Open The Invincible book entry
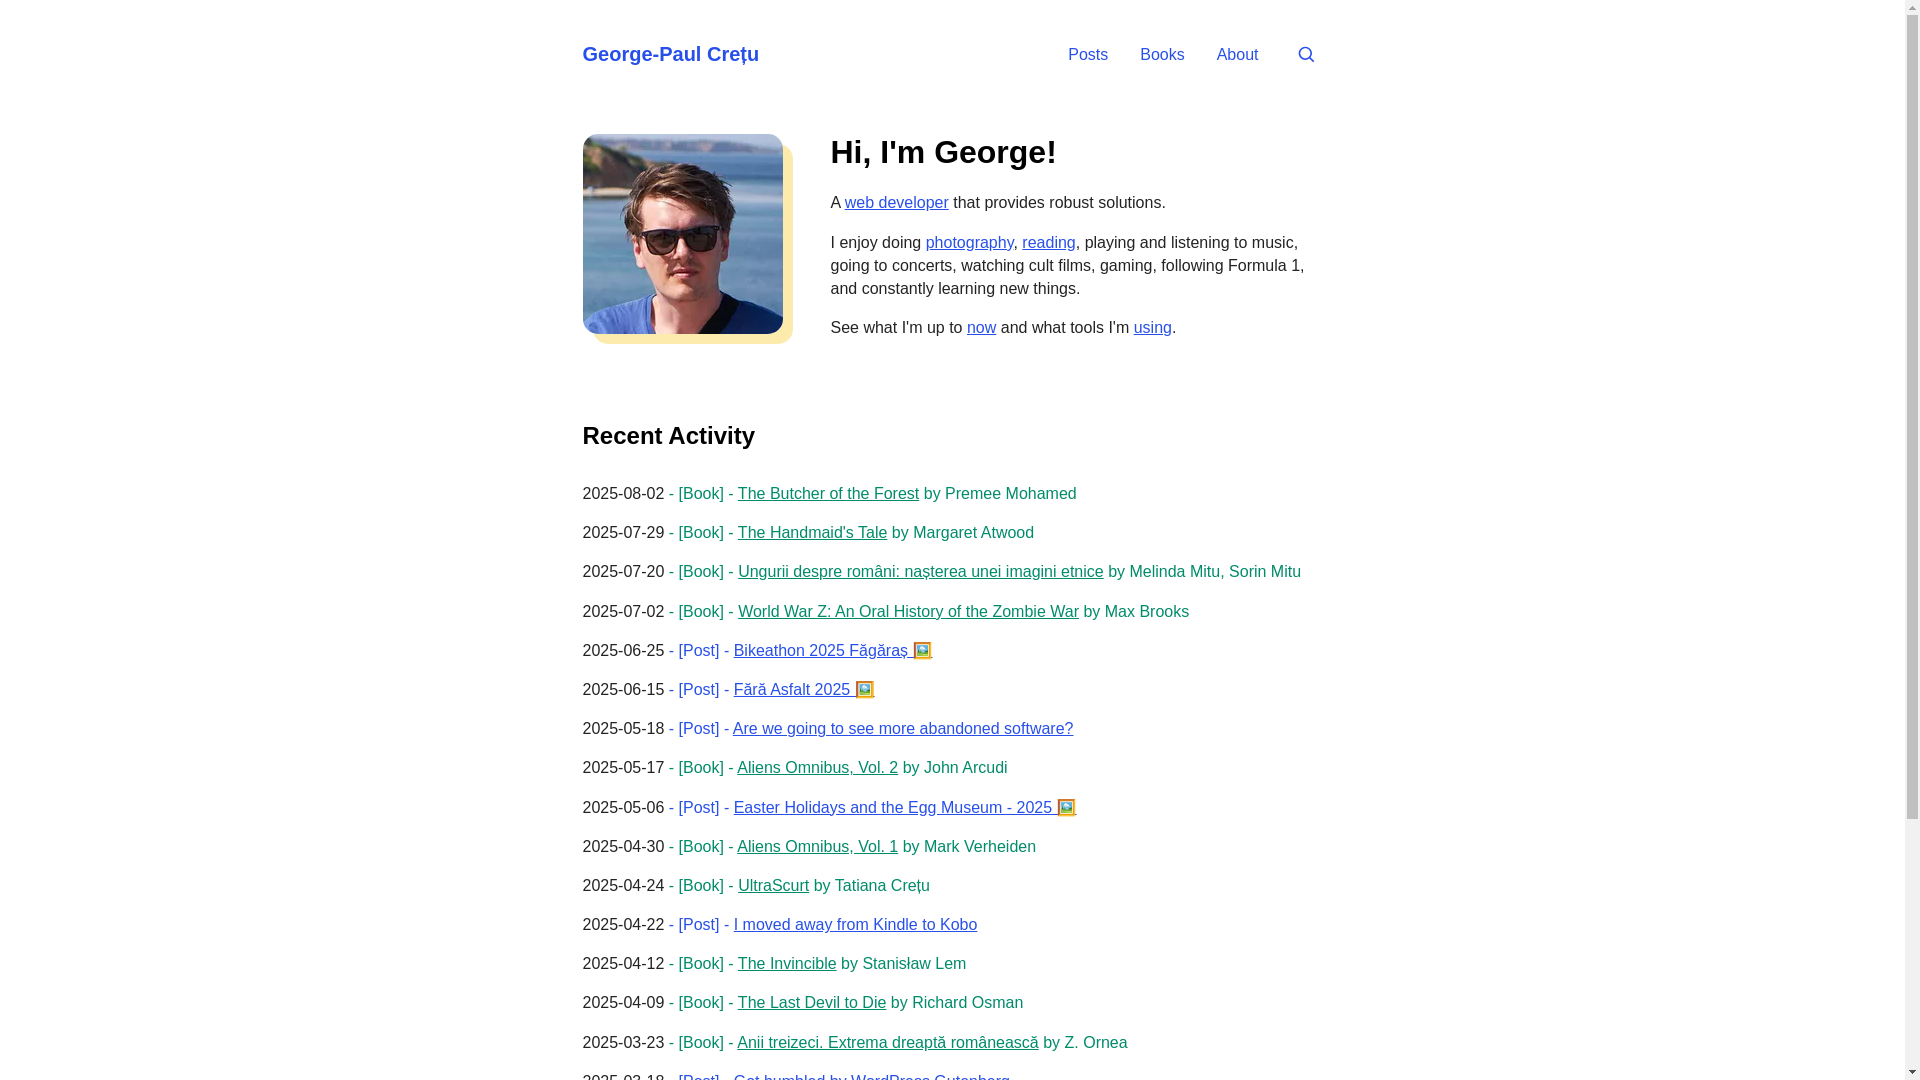Viewport: 1920px width, 1080px height. pyautogui.click(x=787, y=964)
